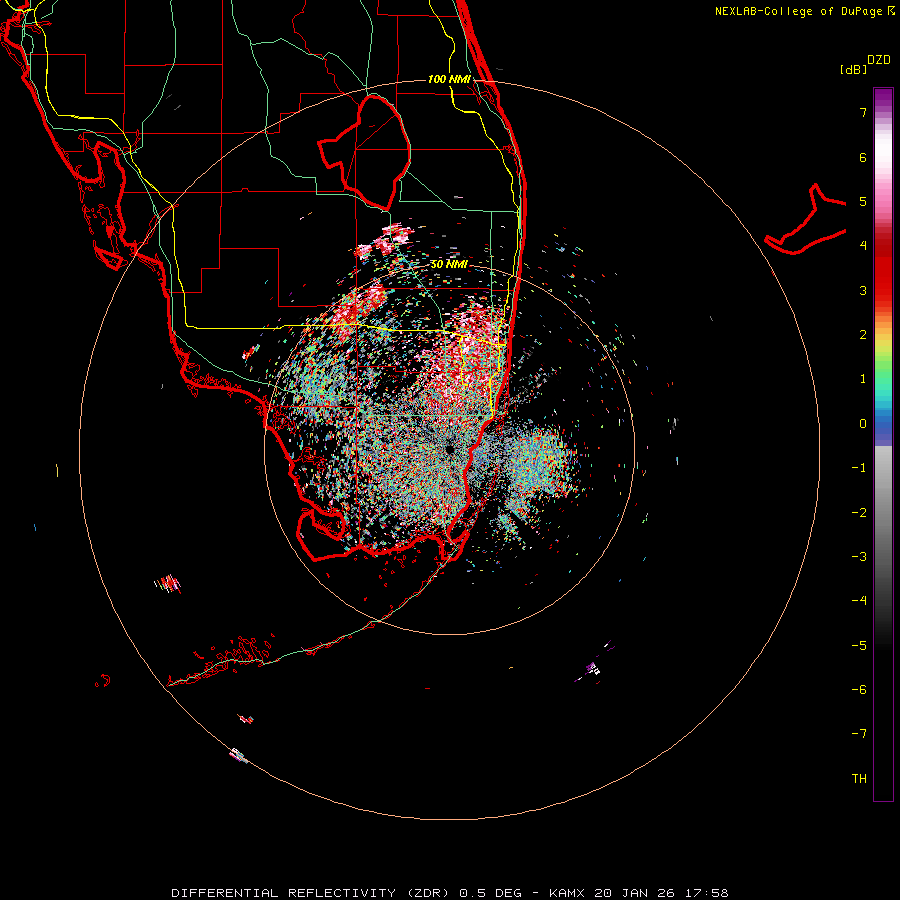Click the 3 value on the color scale

click(863, 290)
